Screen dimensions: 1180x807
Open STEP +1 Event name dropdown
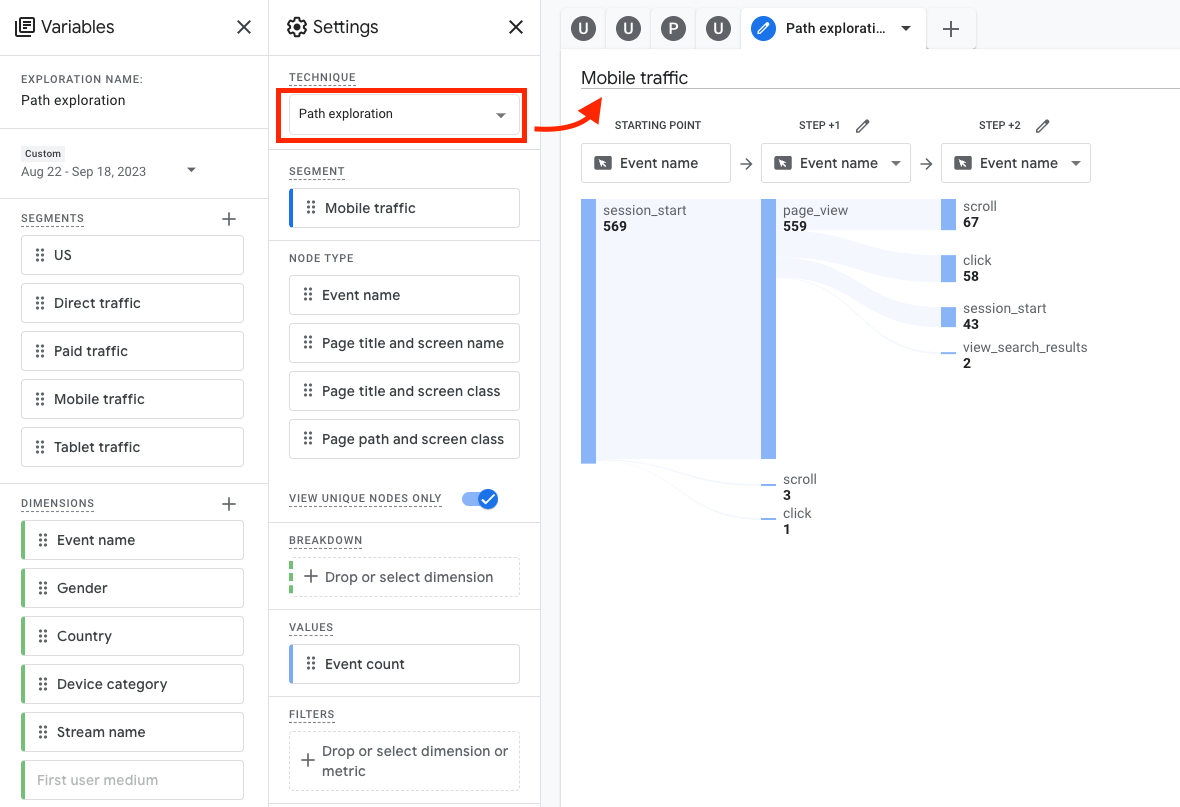point(896,163)
